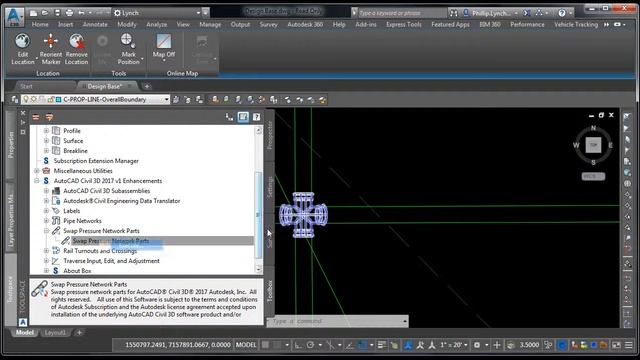The image size is (640, 360).
Task: Collapse the Swap Pressure Network Parts node
Action: pyautogui.click(x=46, y=231)
